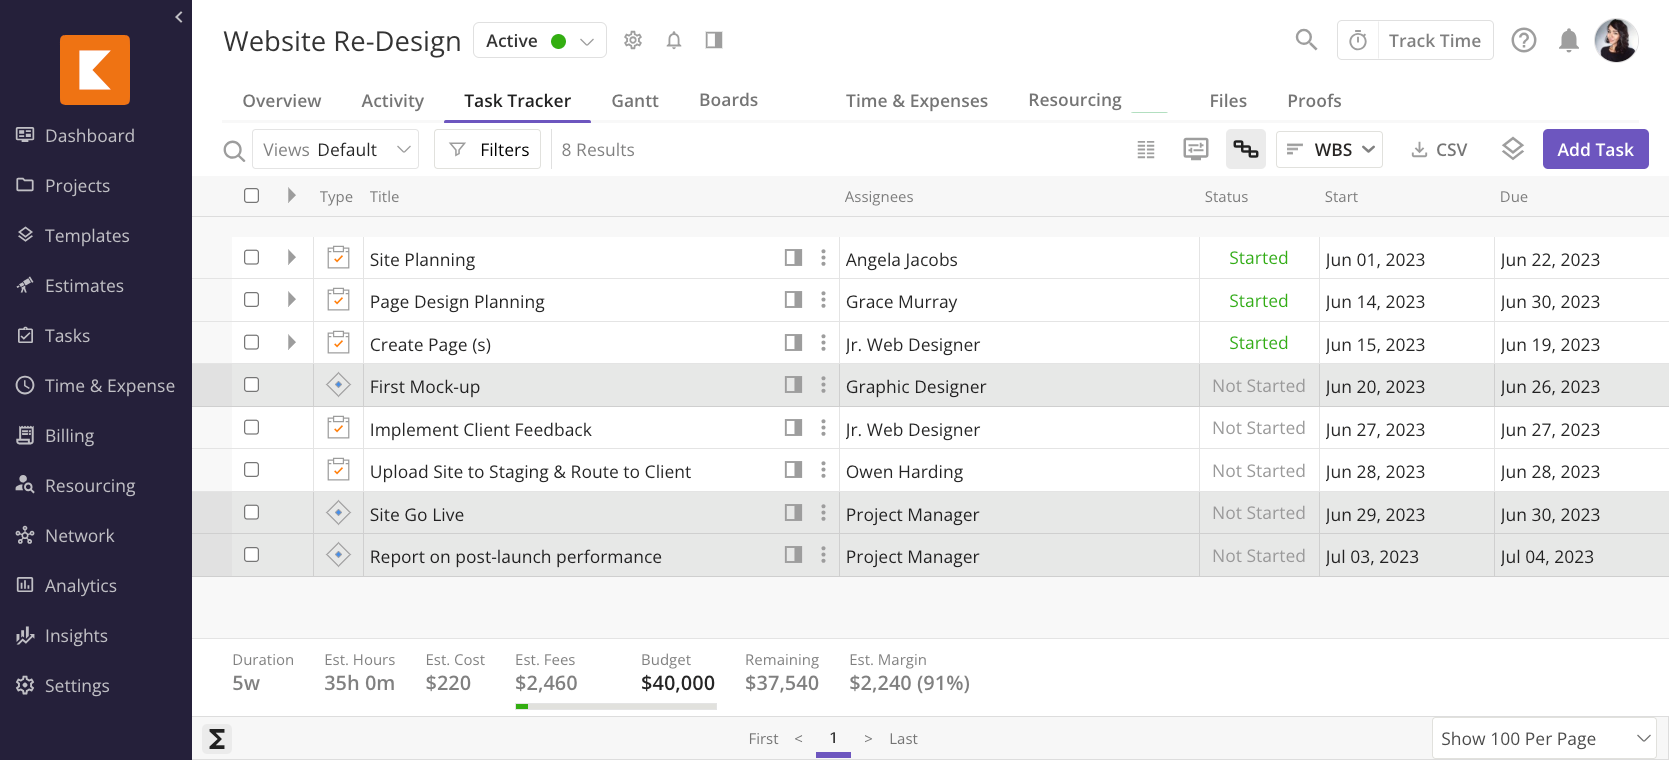Open the summation totals icon

[x=216, y=739]
